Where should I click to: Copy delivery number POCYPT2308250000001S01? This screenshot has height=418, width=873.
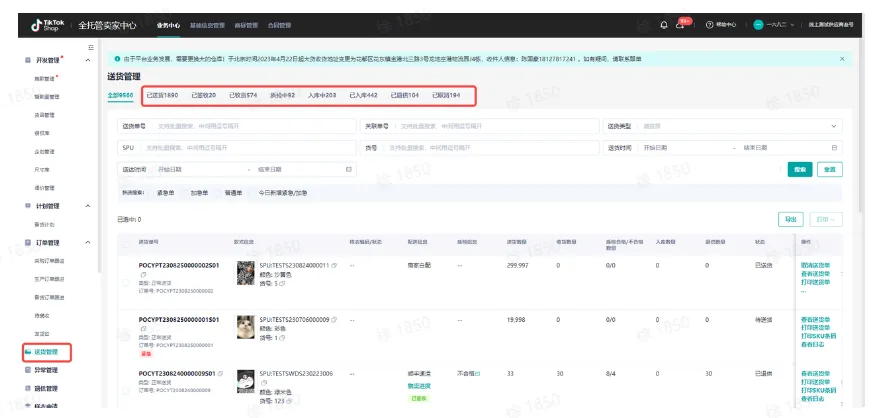143,329
